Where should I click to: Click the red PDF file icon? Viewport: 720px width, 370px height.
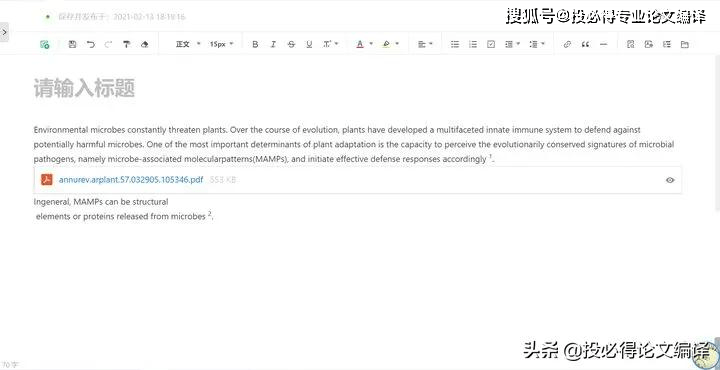click(46, 179)
